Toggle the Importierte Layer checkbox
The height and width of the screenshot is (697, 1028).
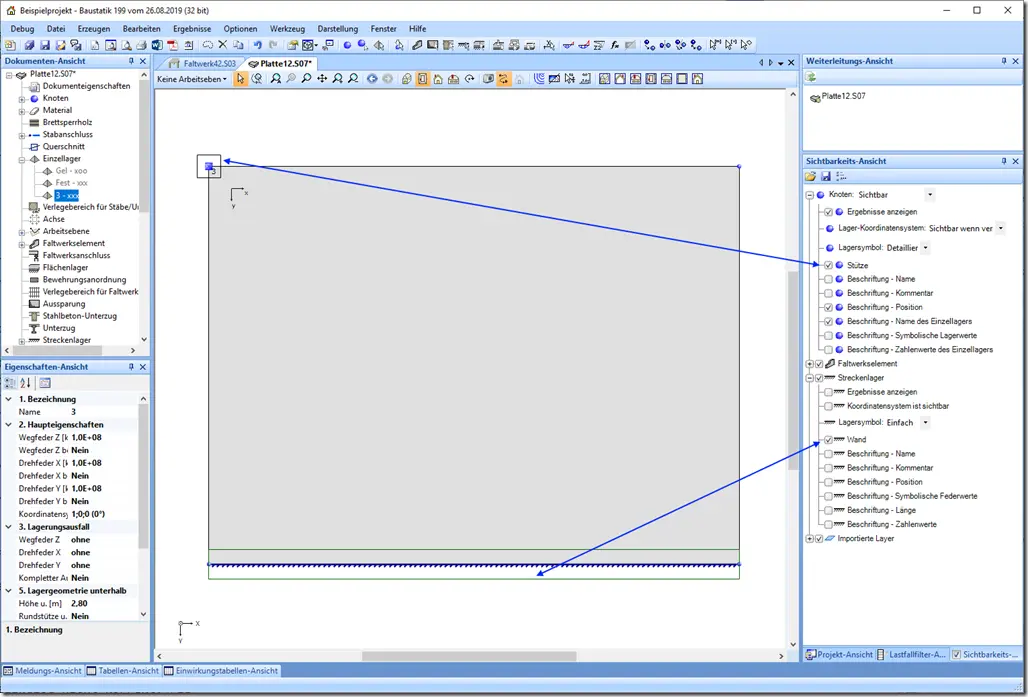(819, 539)
